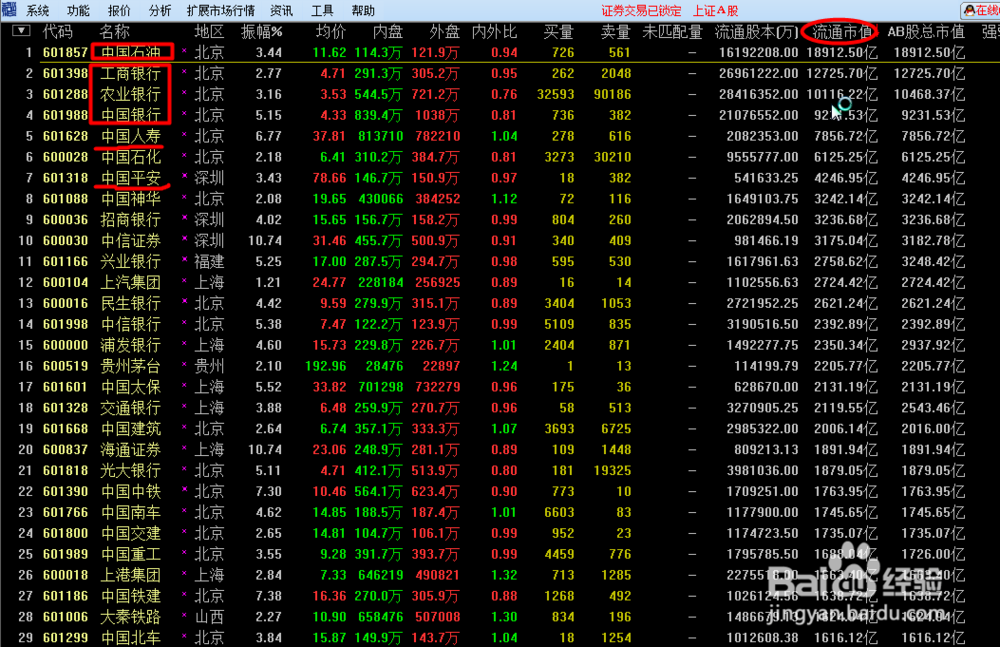Open the 帮助 menu

pyautogui.click(x=363, y=11)
